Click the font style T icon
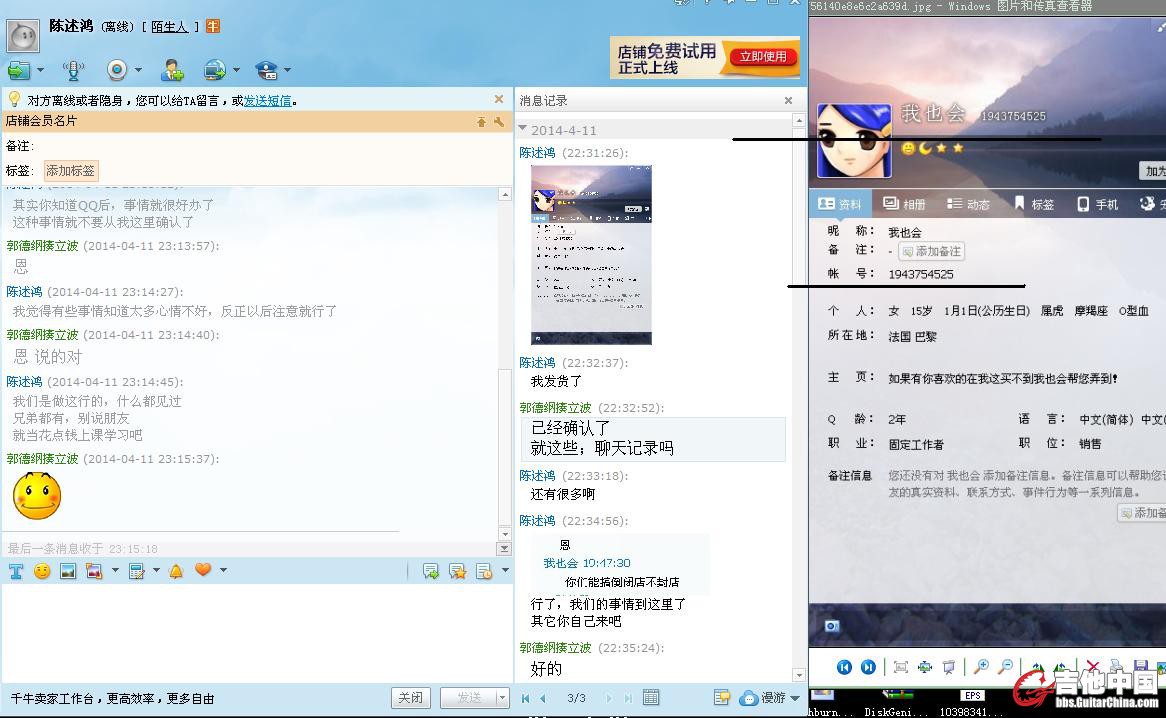Image resolution: width=1166 pixels, height=718 pixels. click(x=16, y=571)
